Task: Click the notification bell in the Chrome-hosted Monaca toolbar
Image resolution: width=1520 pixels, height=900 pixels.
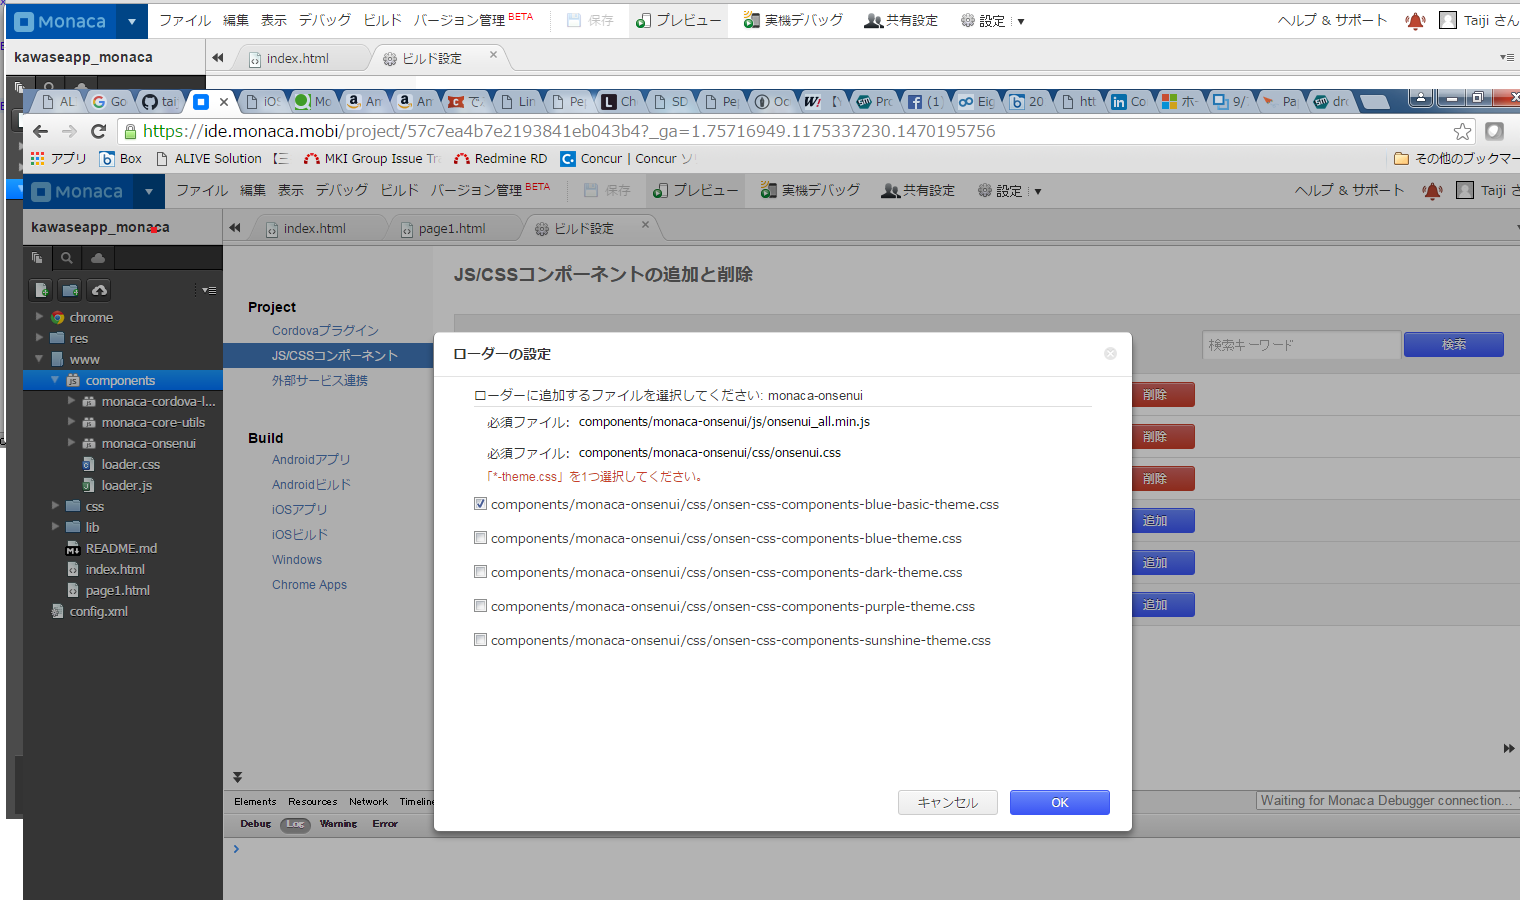Action: click(x=1432, y=191)
